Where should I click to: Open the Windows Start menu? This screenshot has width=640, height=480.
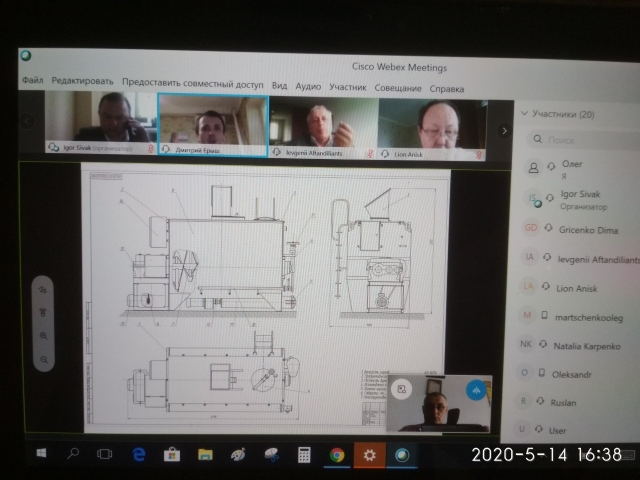pyautogui.click(x=42, y=453)
